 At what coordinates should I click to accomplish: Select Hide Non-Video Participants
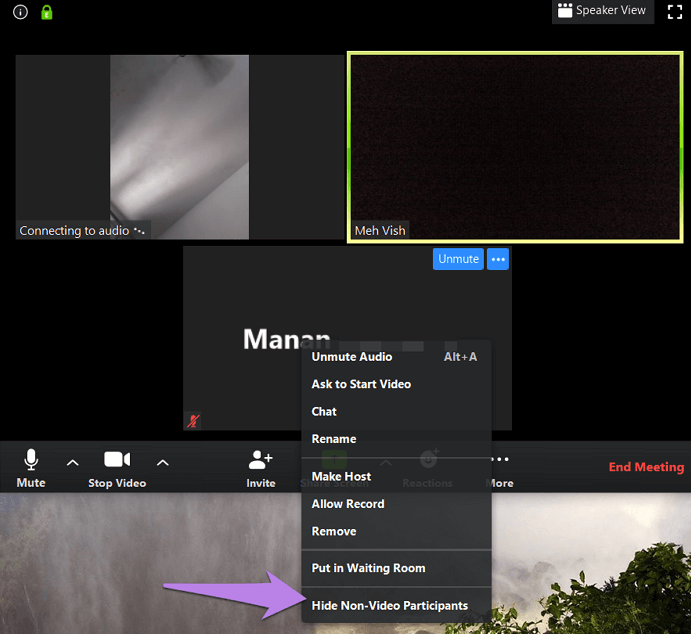pos(396,605)
